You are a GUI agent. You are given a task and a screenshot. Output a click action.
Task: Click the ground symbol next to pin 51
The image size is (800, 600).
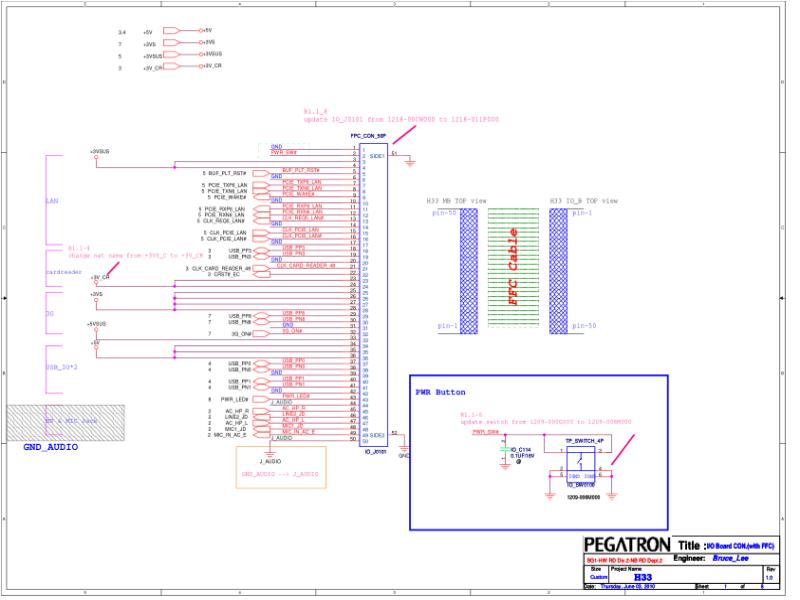(x=410, y=163)
